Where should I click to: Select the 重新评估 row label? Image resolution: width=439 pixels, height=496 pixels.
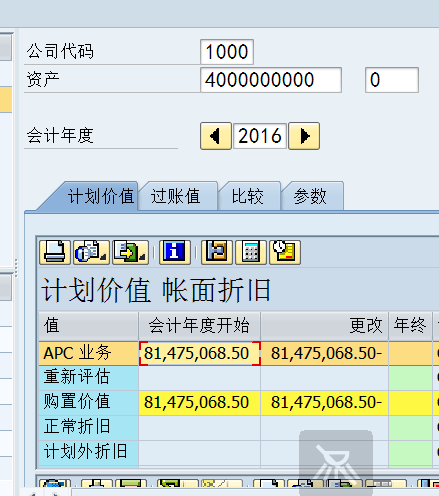point(88,378)
